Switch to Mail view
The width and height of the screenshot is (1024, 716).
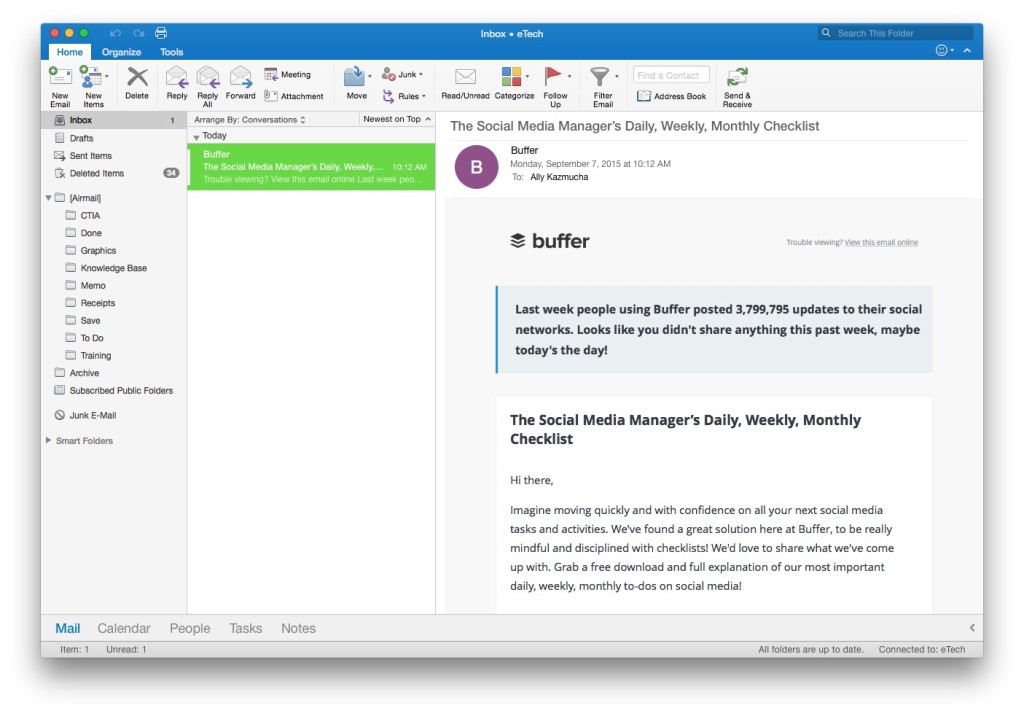click(68, 628)
